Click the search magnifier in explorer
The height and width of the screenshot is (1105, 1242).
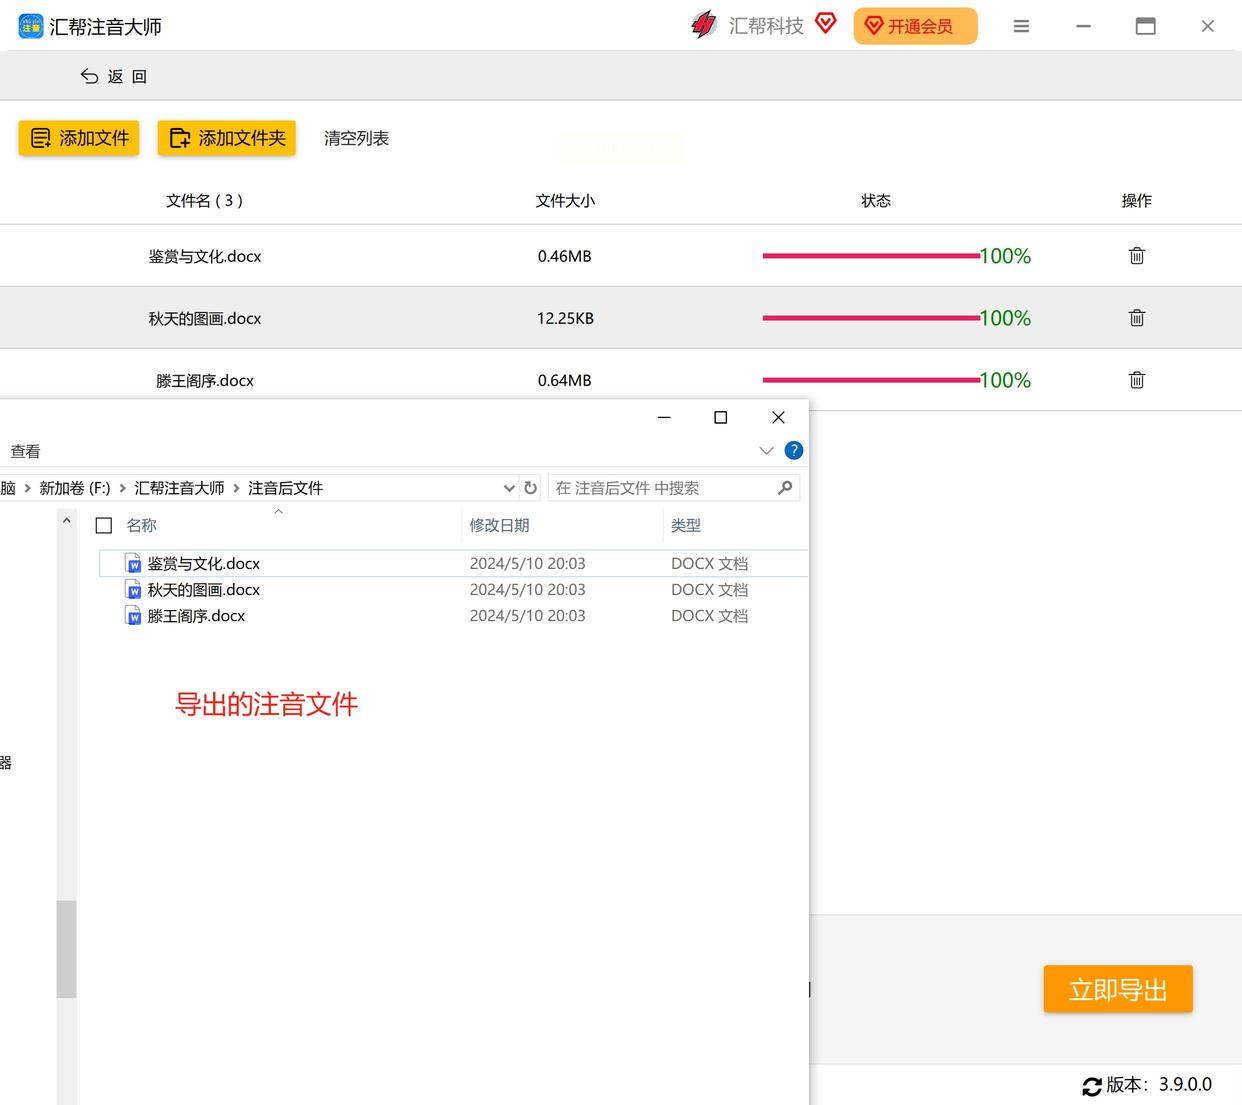pos(785,488)
